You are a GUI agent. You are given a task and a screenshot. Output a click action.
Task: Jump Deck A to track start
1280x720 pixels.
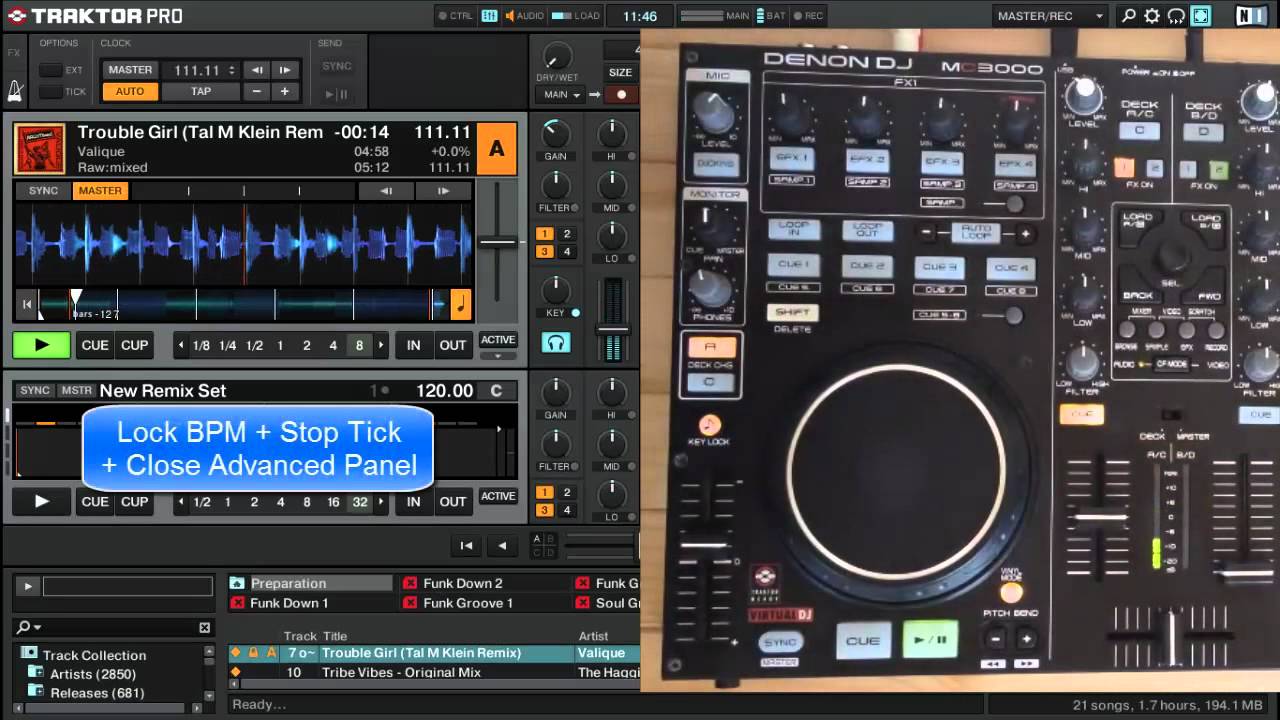click(27, 305)
